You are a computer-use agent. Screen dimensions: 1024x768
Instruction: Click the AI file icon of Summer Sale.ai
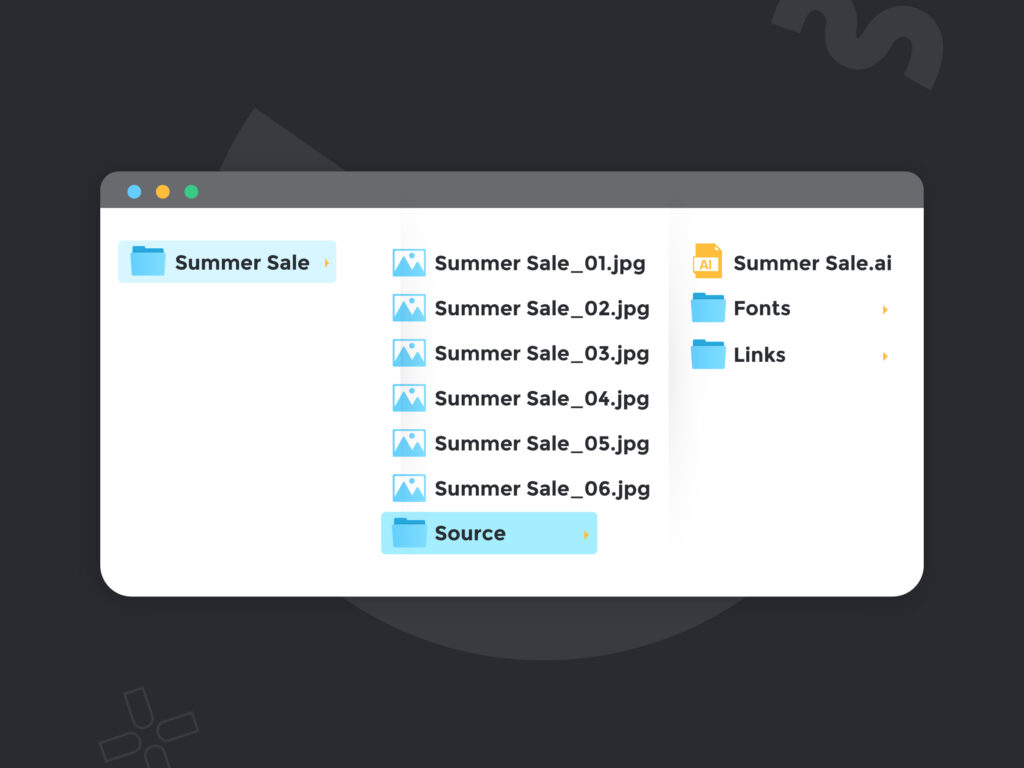click(707, 261)
